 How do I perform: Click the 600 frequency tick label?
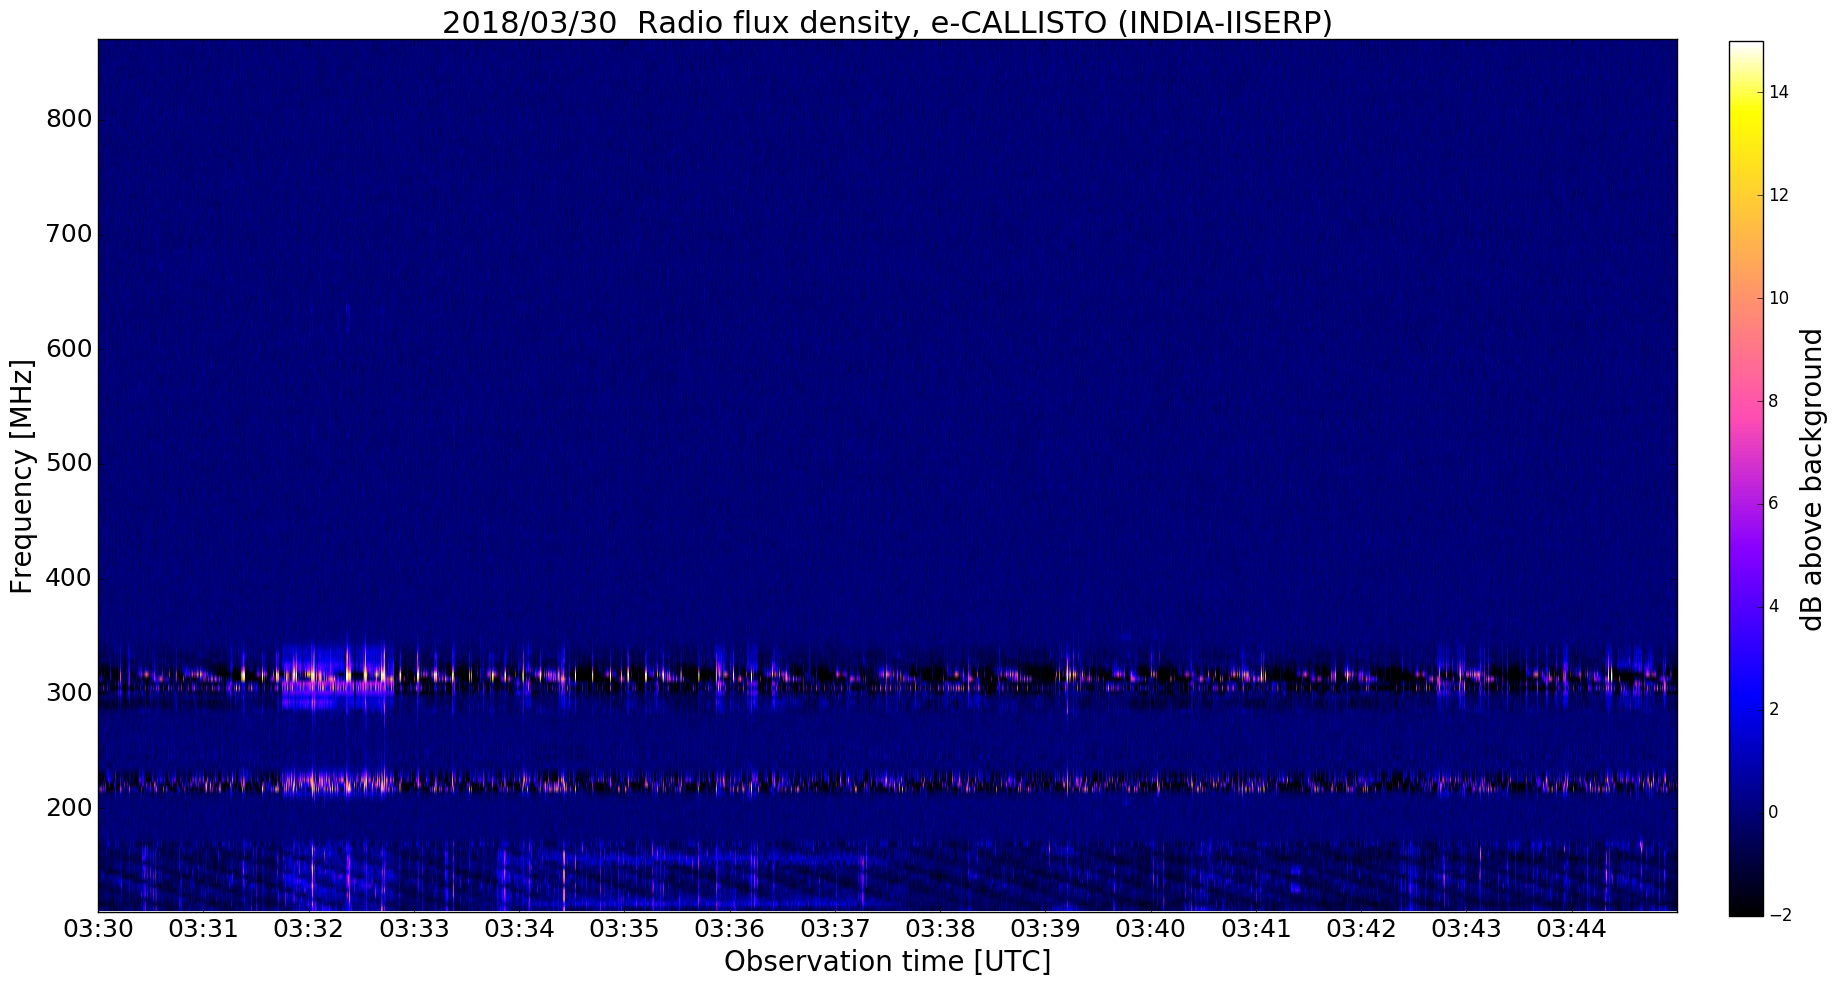(69, 348)
